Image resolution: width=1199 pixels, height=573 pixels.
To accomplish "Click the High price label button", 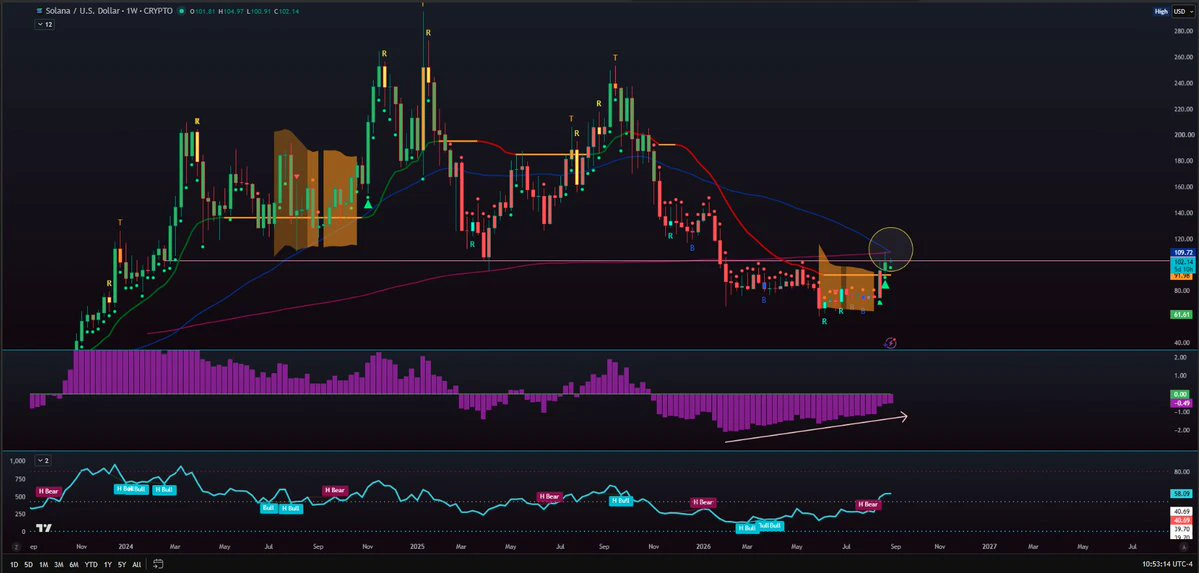I will tap(1161, 11).
